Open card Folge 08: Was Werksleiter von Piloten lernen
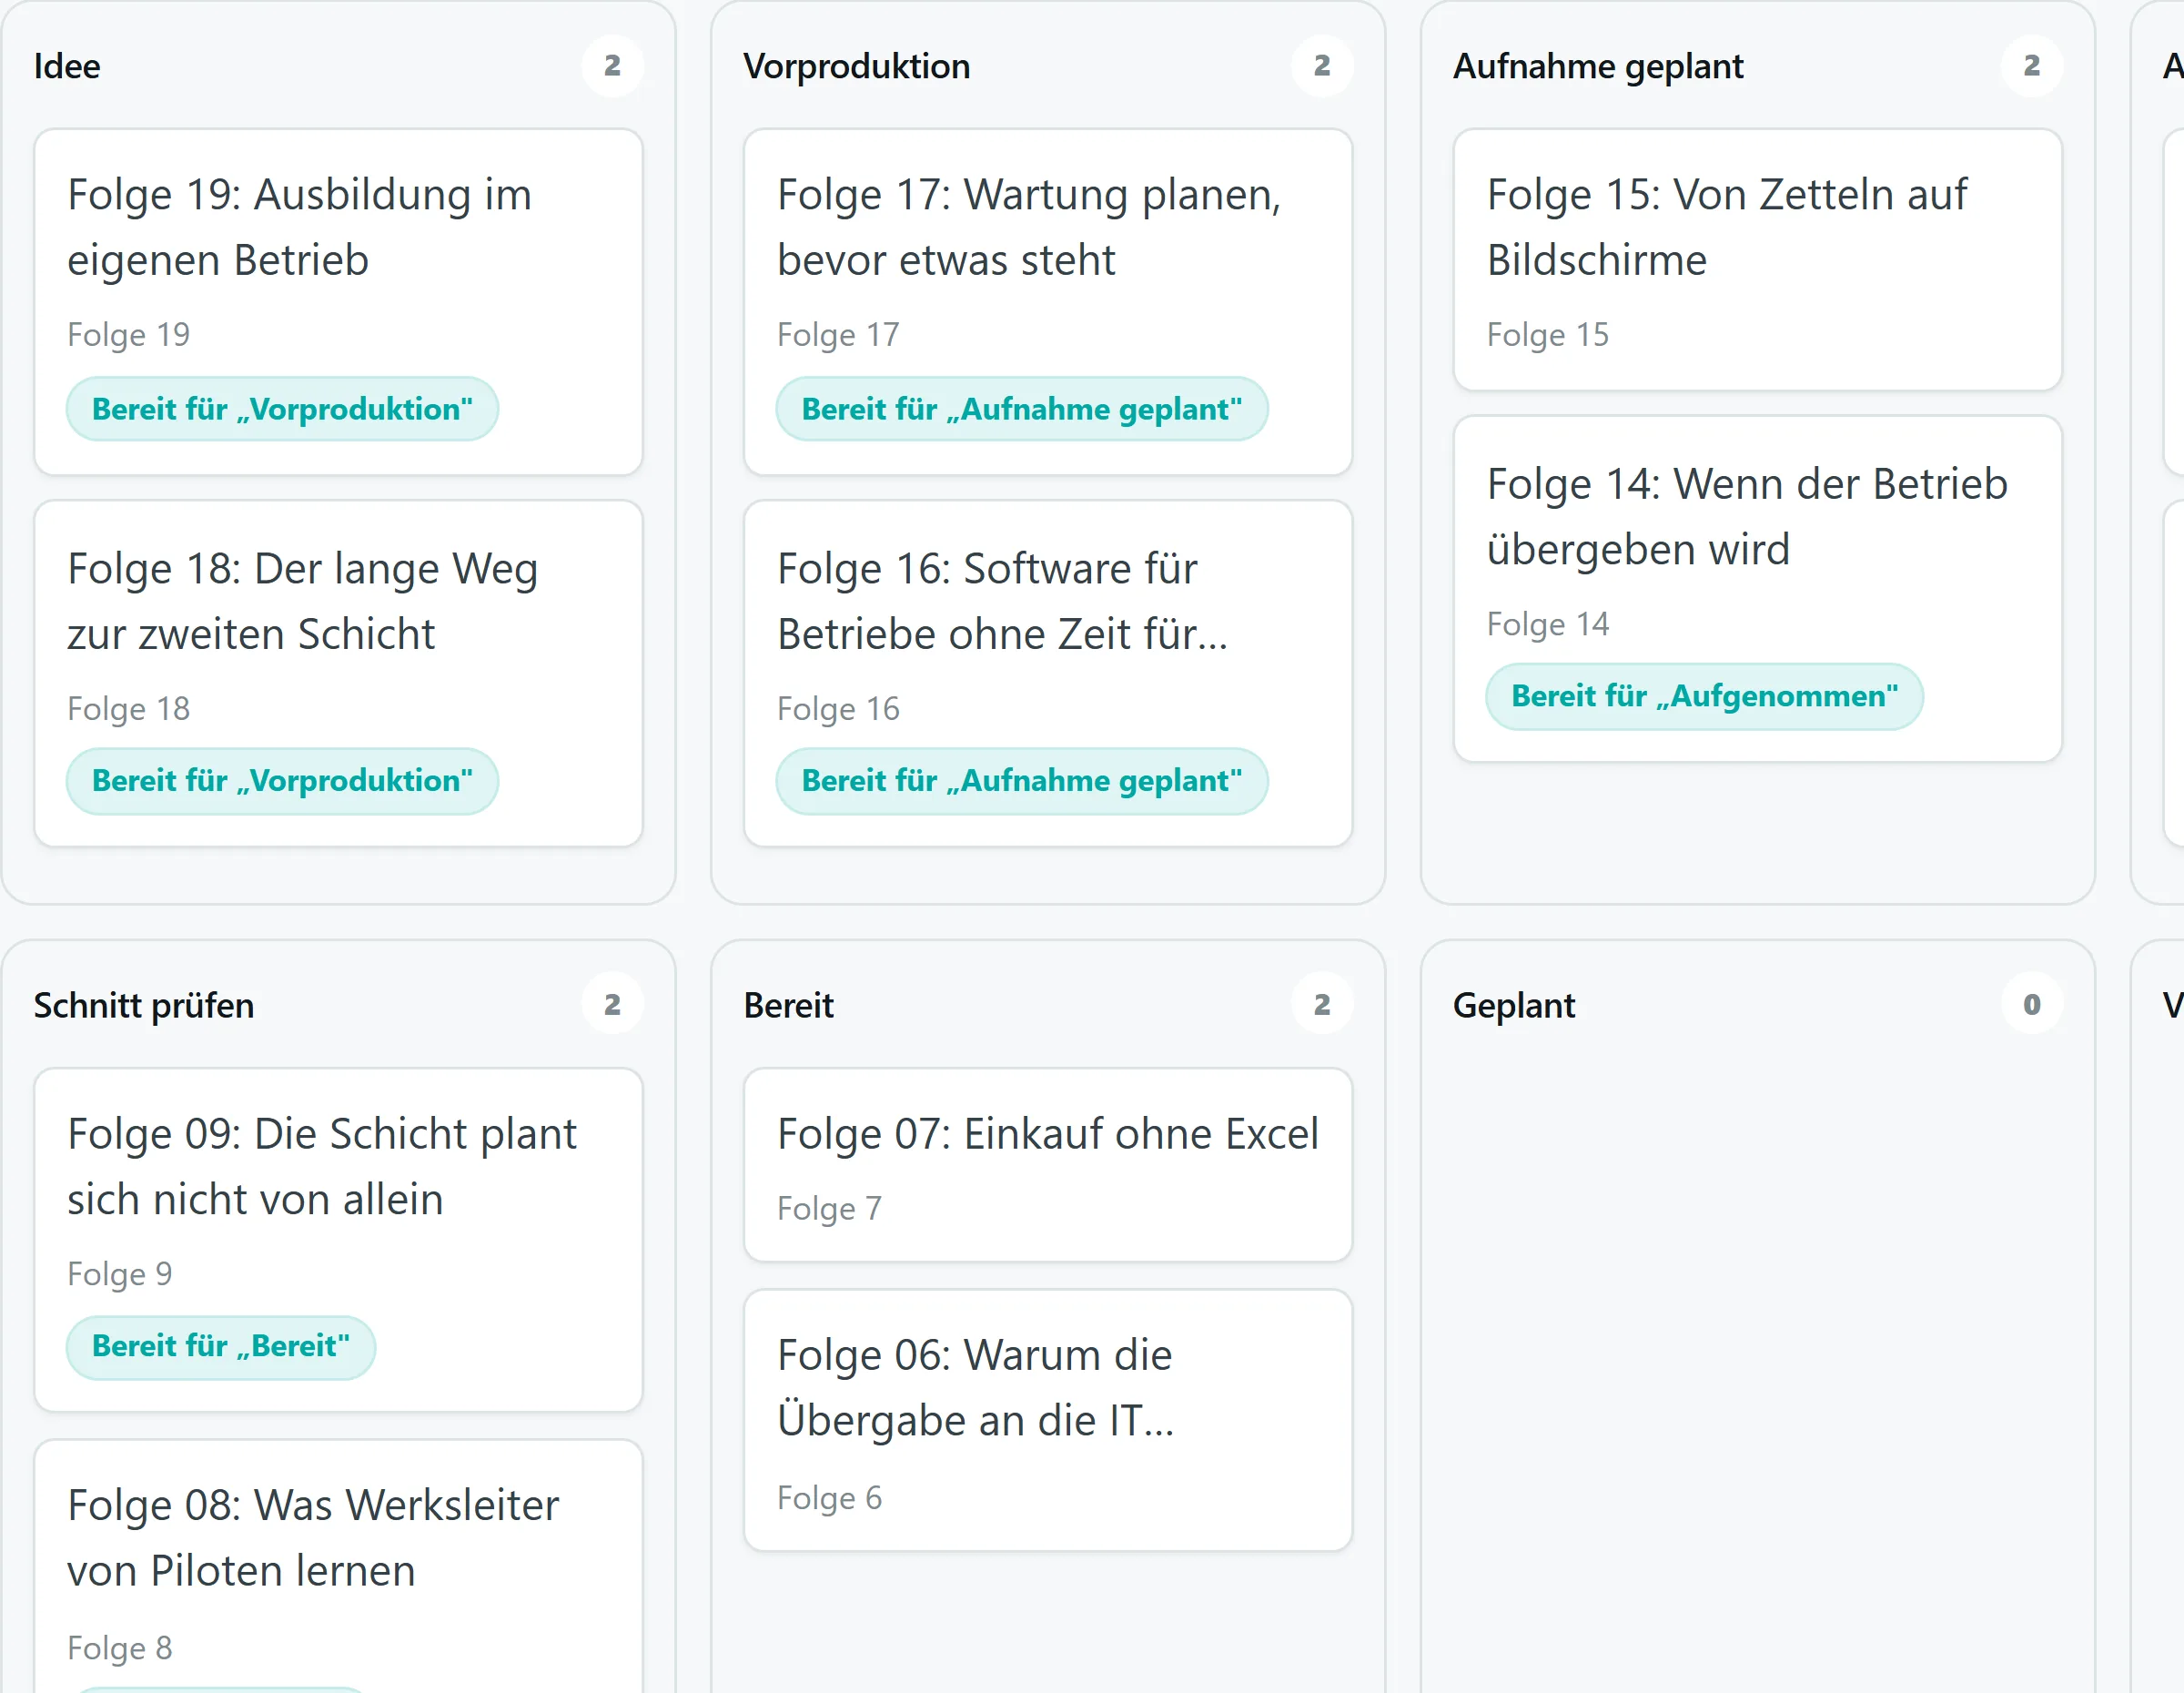The image size is (2184, 1693). pos(338,1567)
